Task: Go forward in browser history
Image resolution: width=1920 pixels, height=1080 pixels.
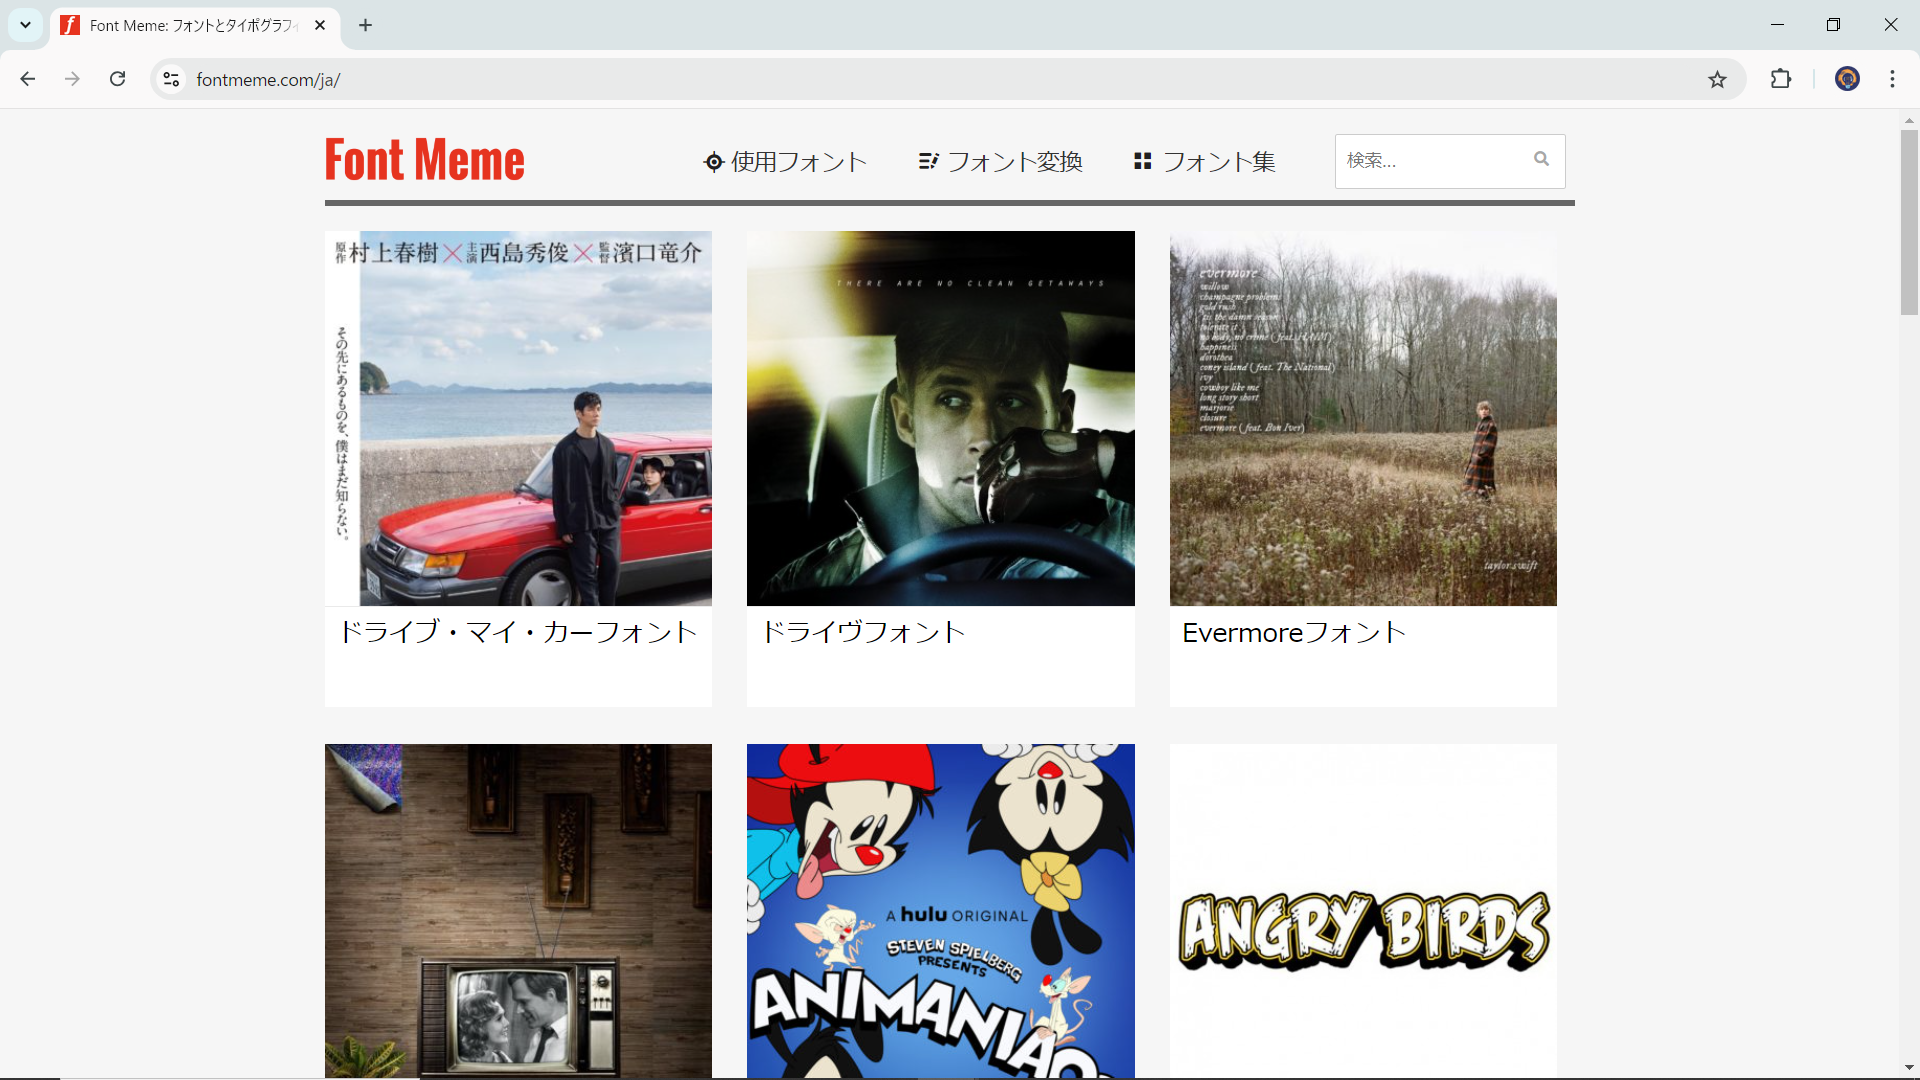Action: coord(72,79)
